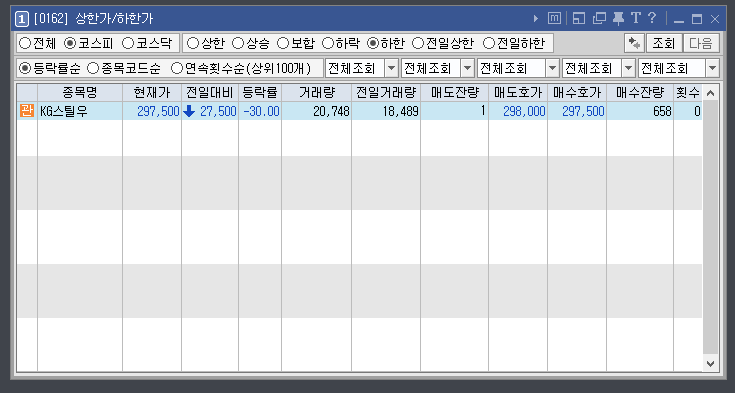735x393 pixels.
Task: Open the second 전체조회 dropdown
Action: (x=467, y=68)
